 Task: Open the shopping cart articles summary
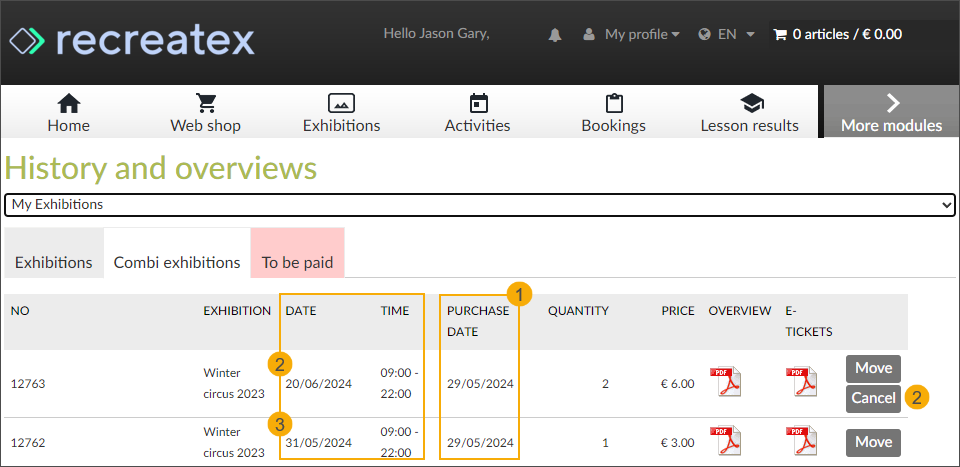click(837, 34)
